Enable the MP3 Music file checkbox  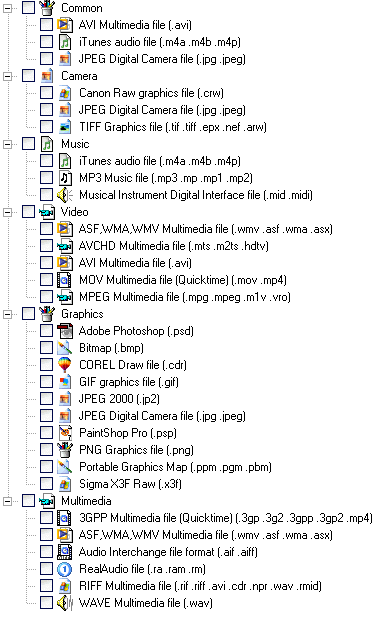46,178
